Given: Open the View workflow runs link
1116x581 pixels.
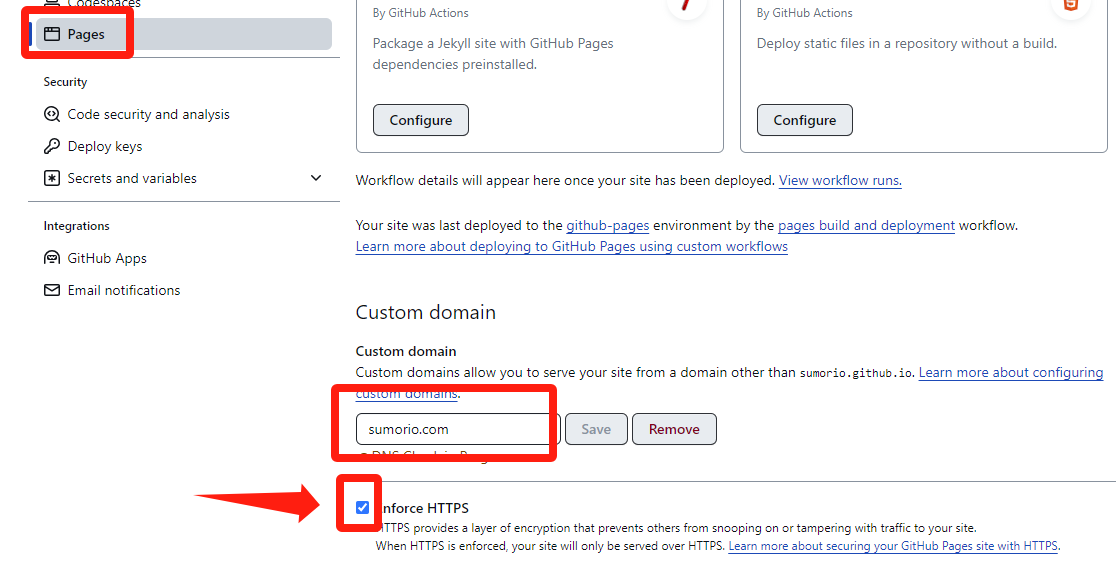Looking at the screenshot, I should 840,181.
